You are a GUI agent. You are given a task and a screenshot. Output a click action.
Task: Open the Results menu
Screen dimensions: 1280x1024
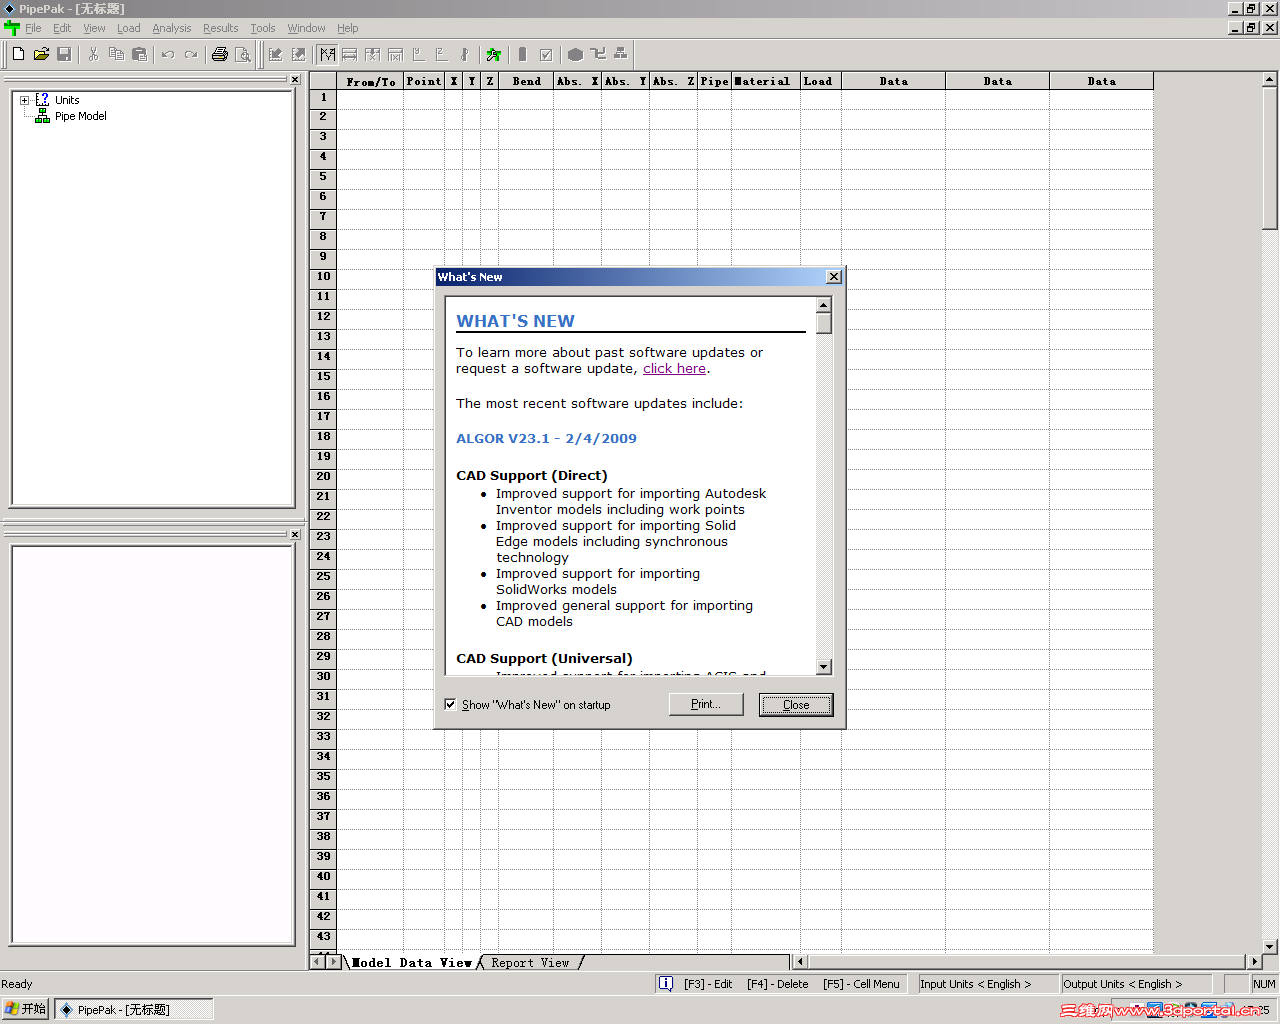tap(221, 28)
